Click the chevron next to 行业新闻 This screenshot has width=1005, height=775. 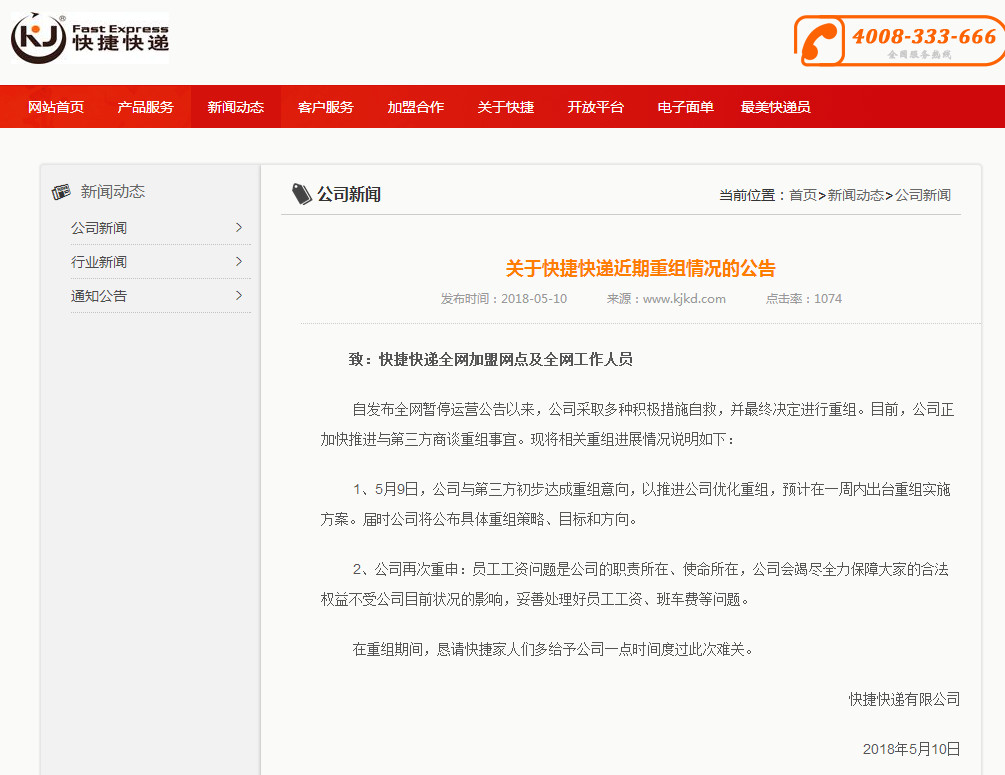239,262
